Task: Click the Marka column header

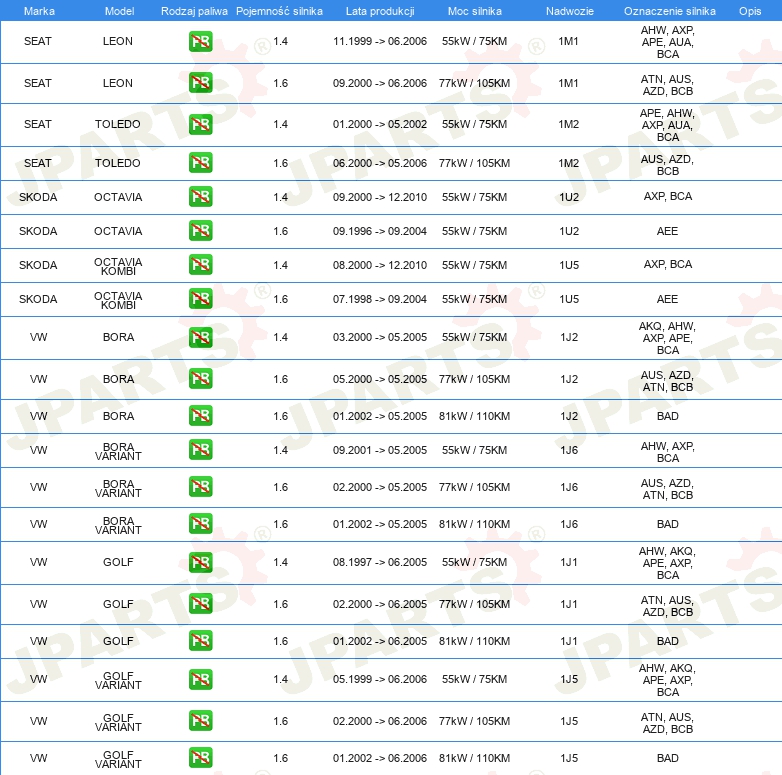Action: tap(39, 11)
